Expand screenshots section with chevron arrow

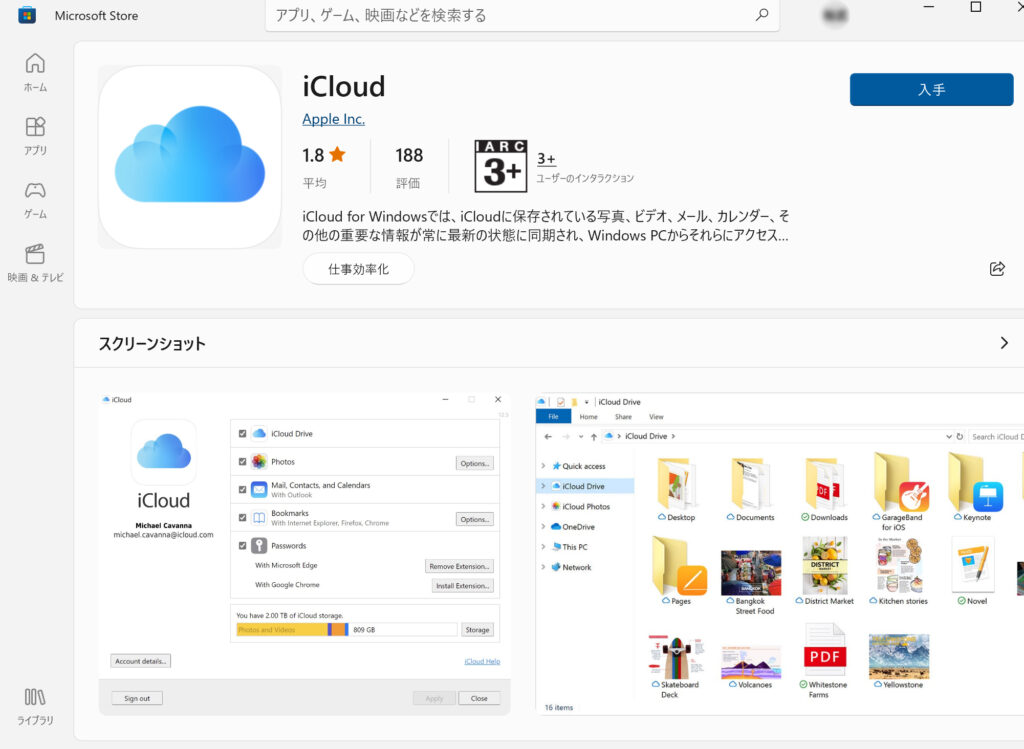[1004, 343]
